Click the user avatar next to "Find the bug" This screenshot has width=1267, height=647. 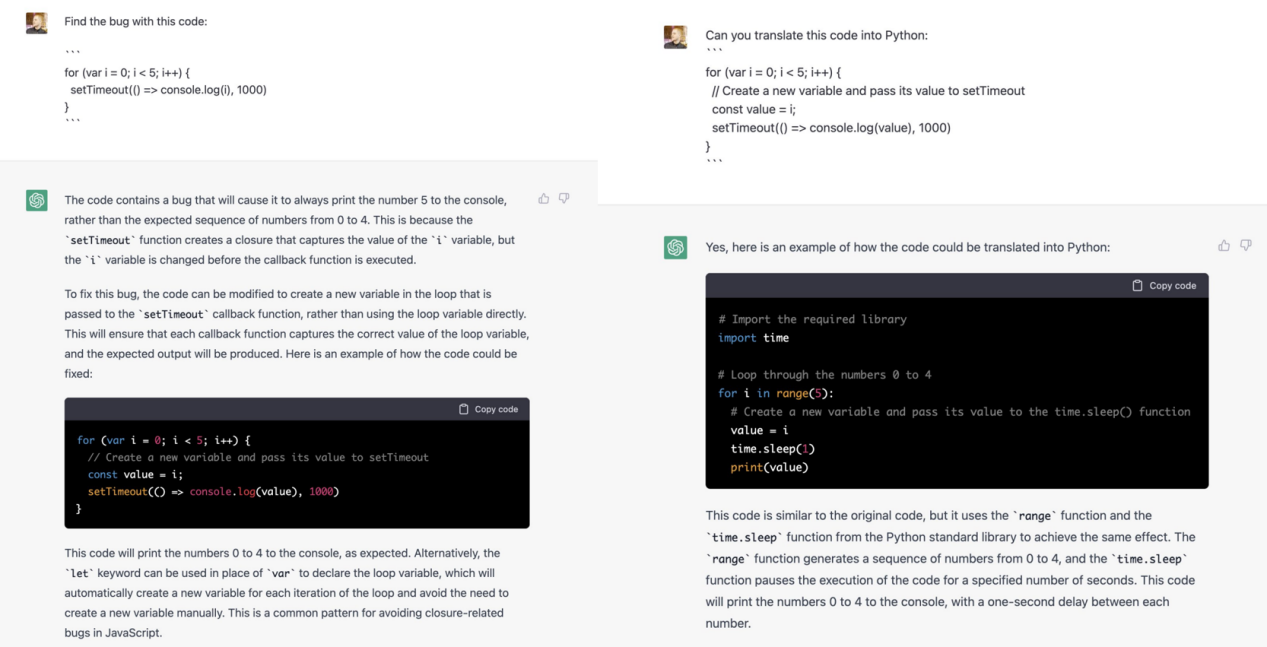click(37, 23)
